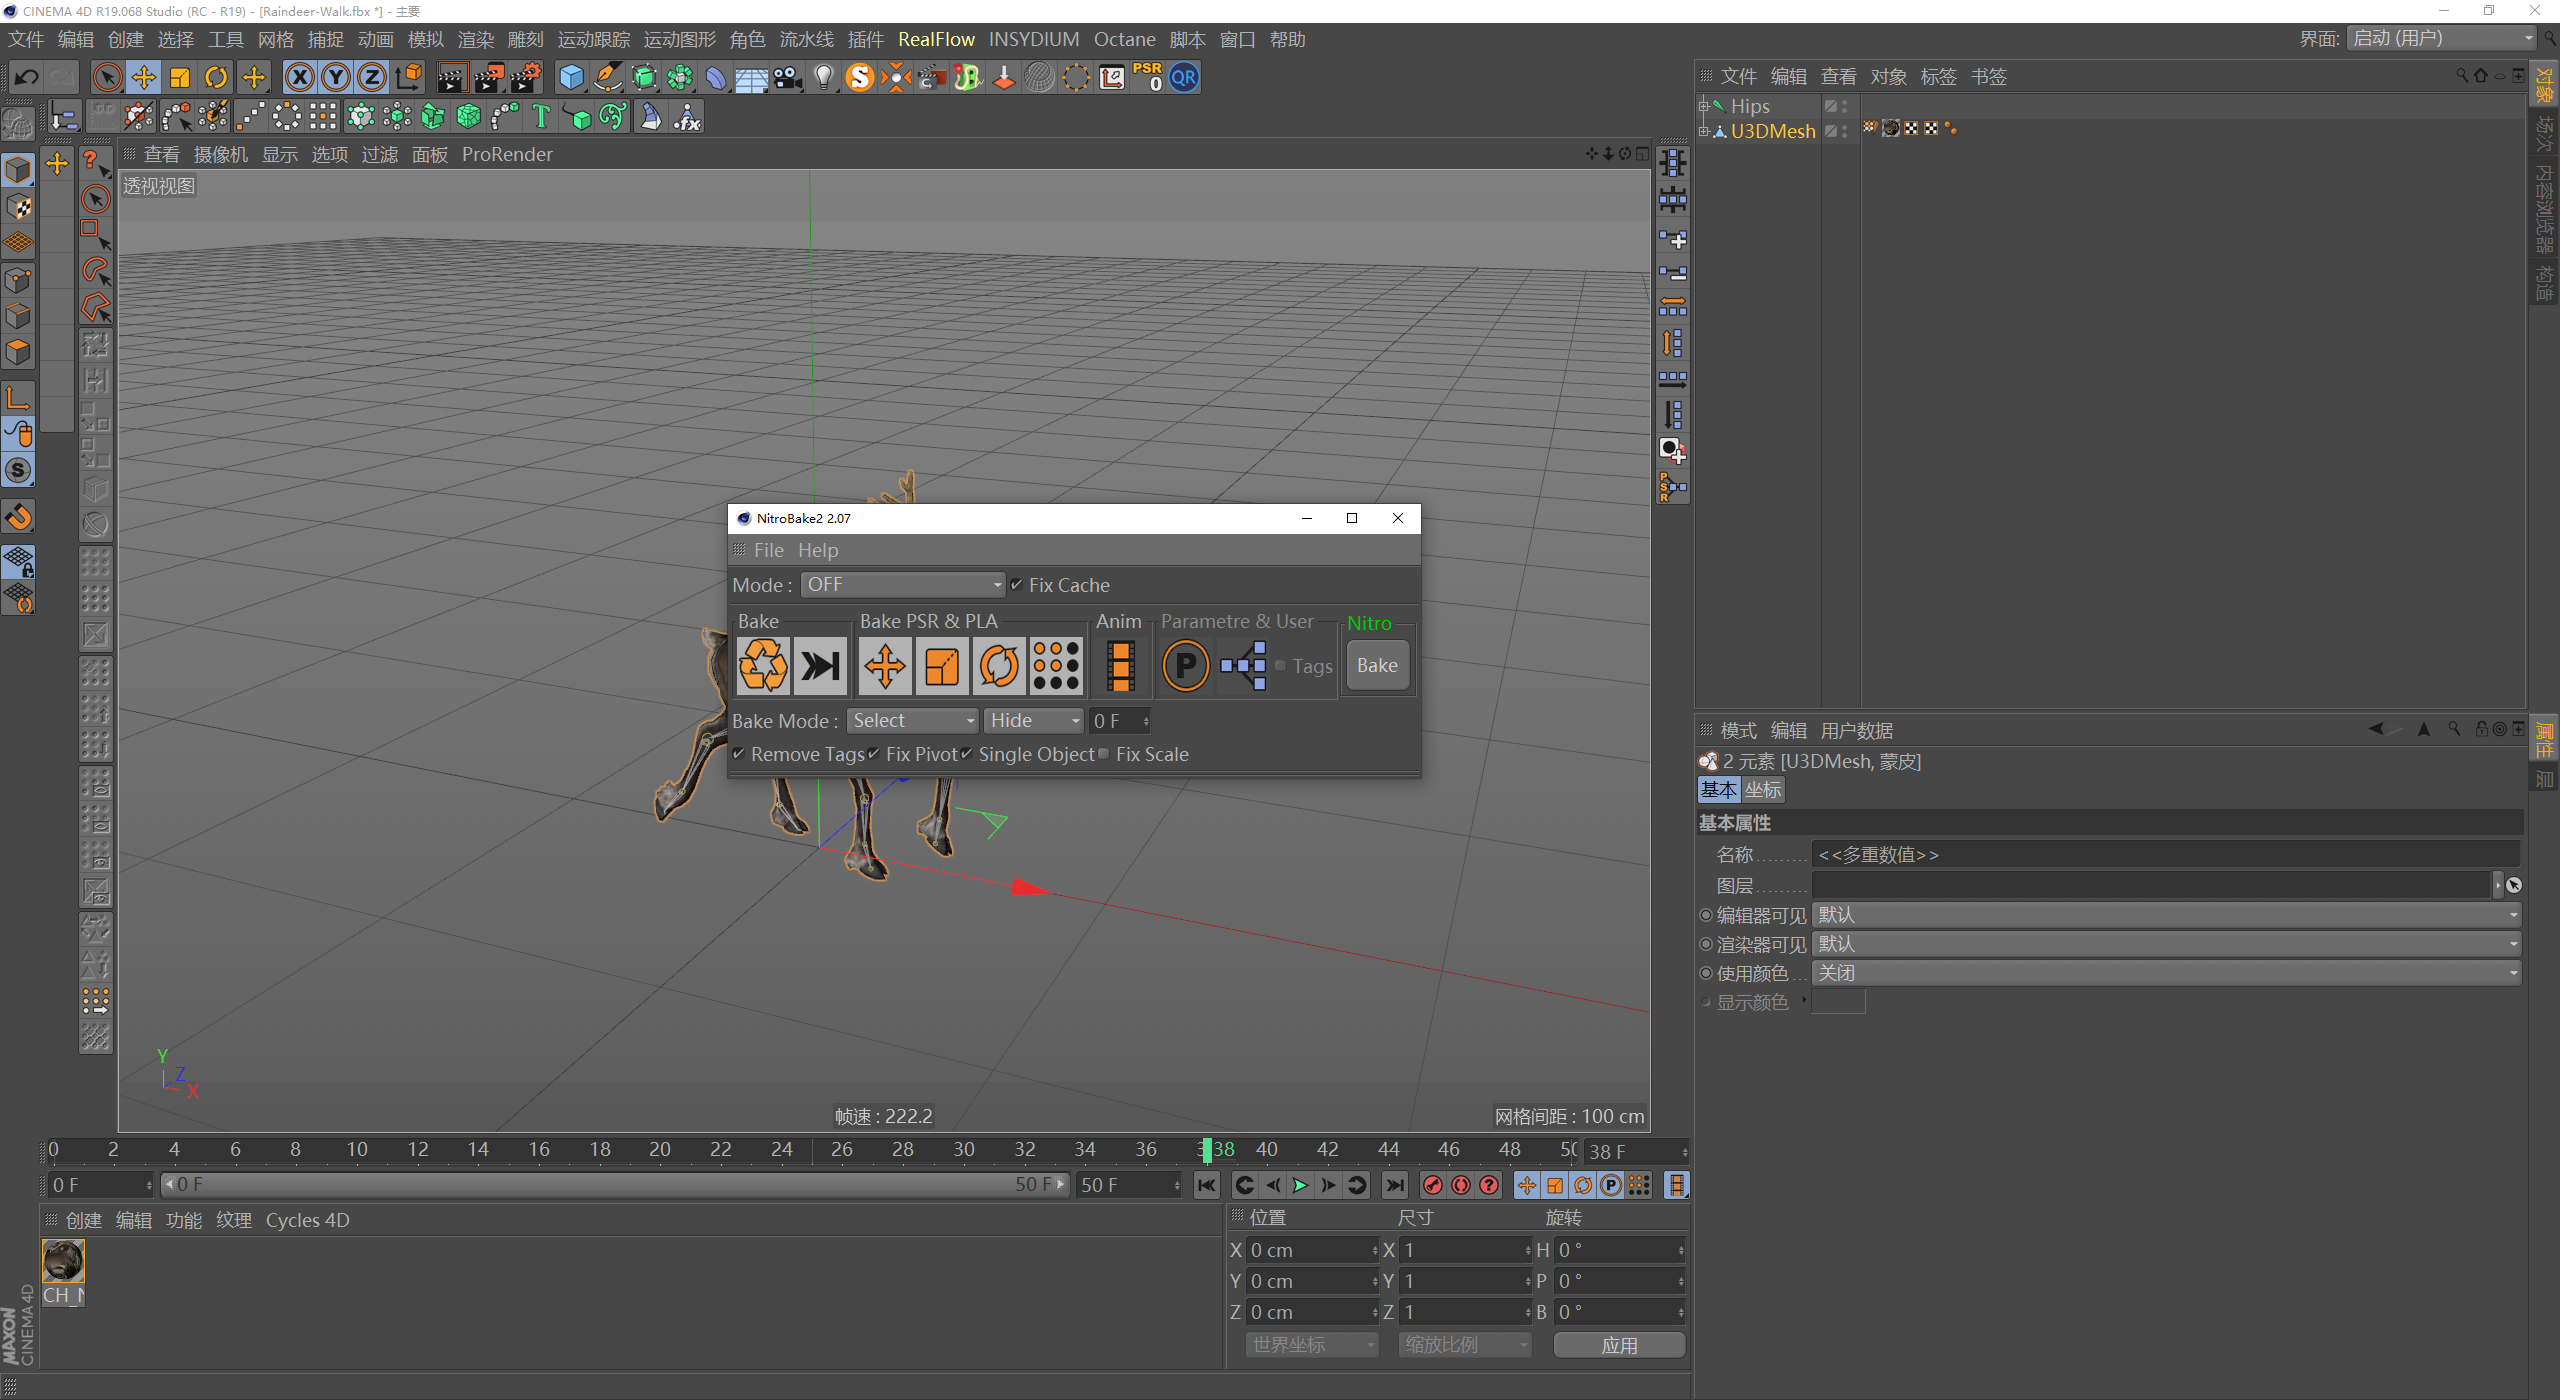2560x1400 pixels.
Task: Expand the Hips object tree node
Action: [x=1703, y=106]
